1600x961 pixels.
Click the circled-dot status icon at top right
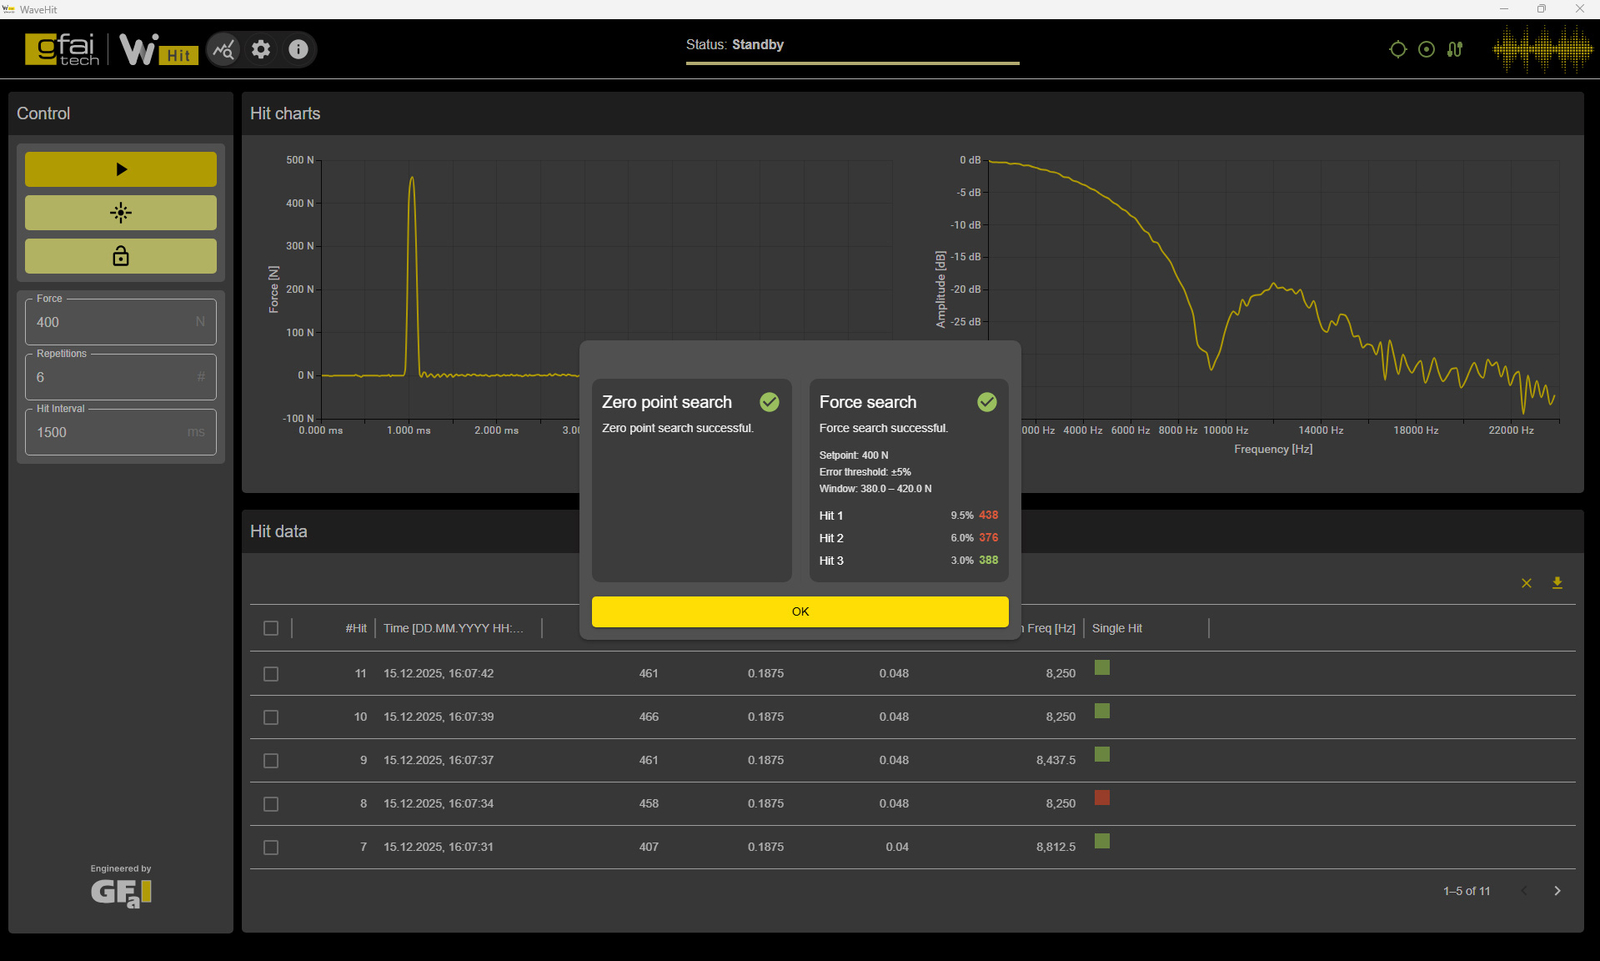tap(1426, 49)
